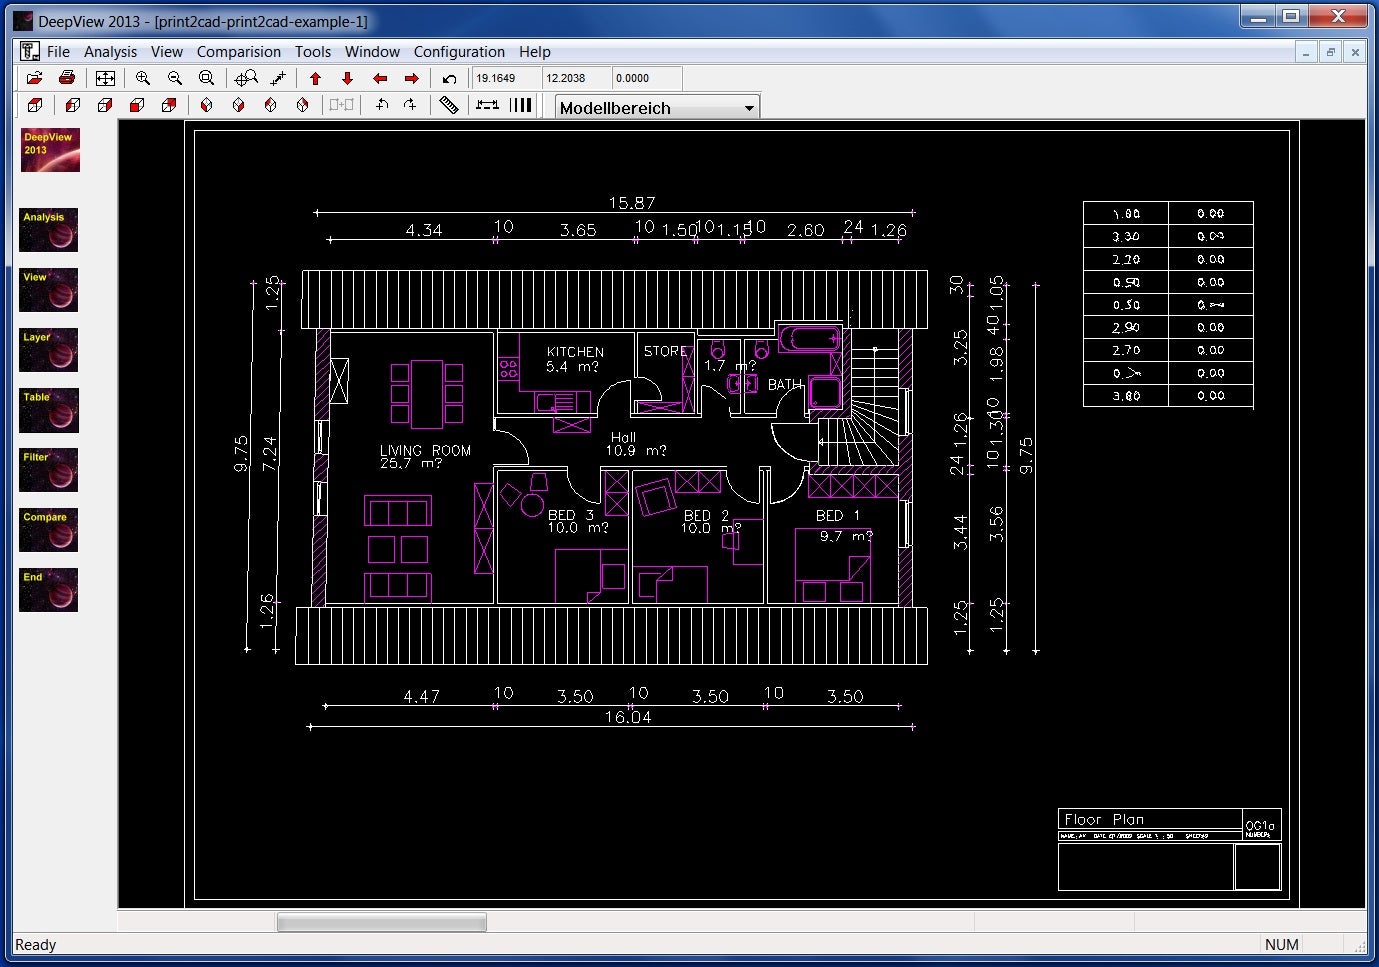Open the Configuration menu
Screen dimensions: 1379x967
(x=459, y=52)
